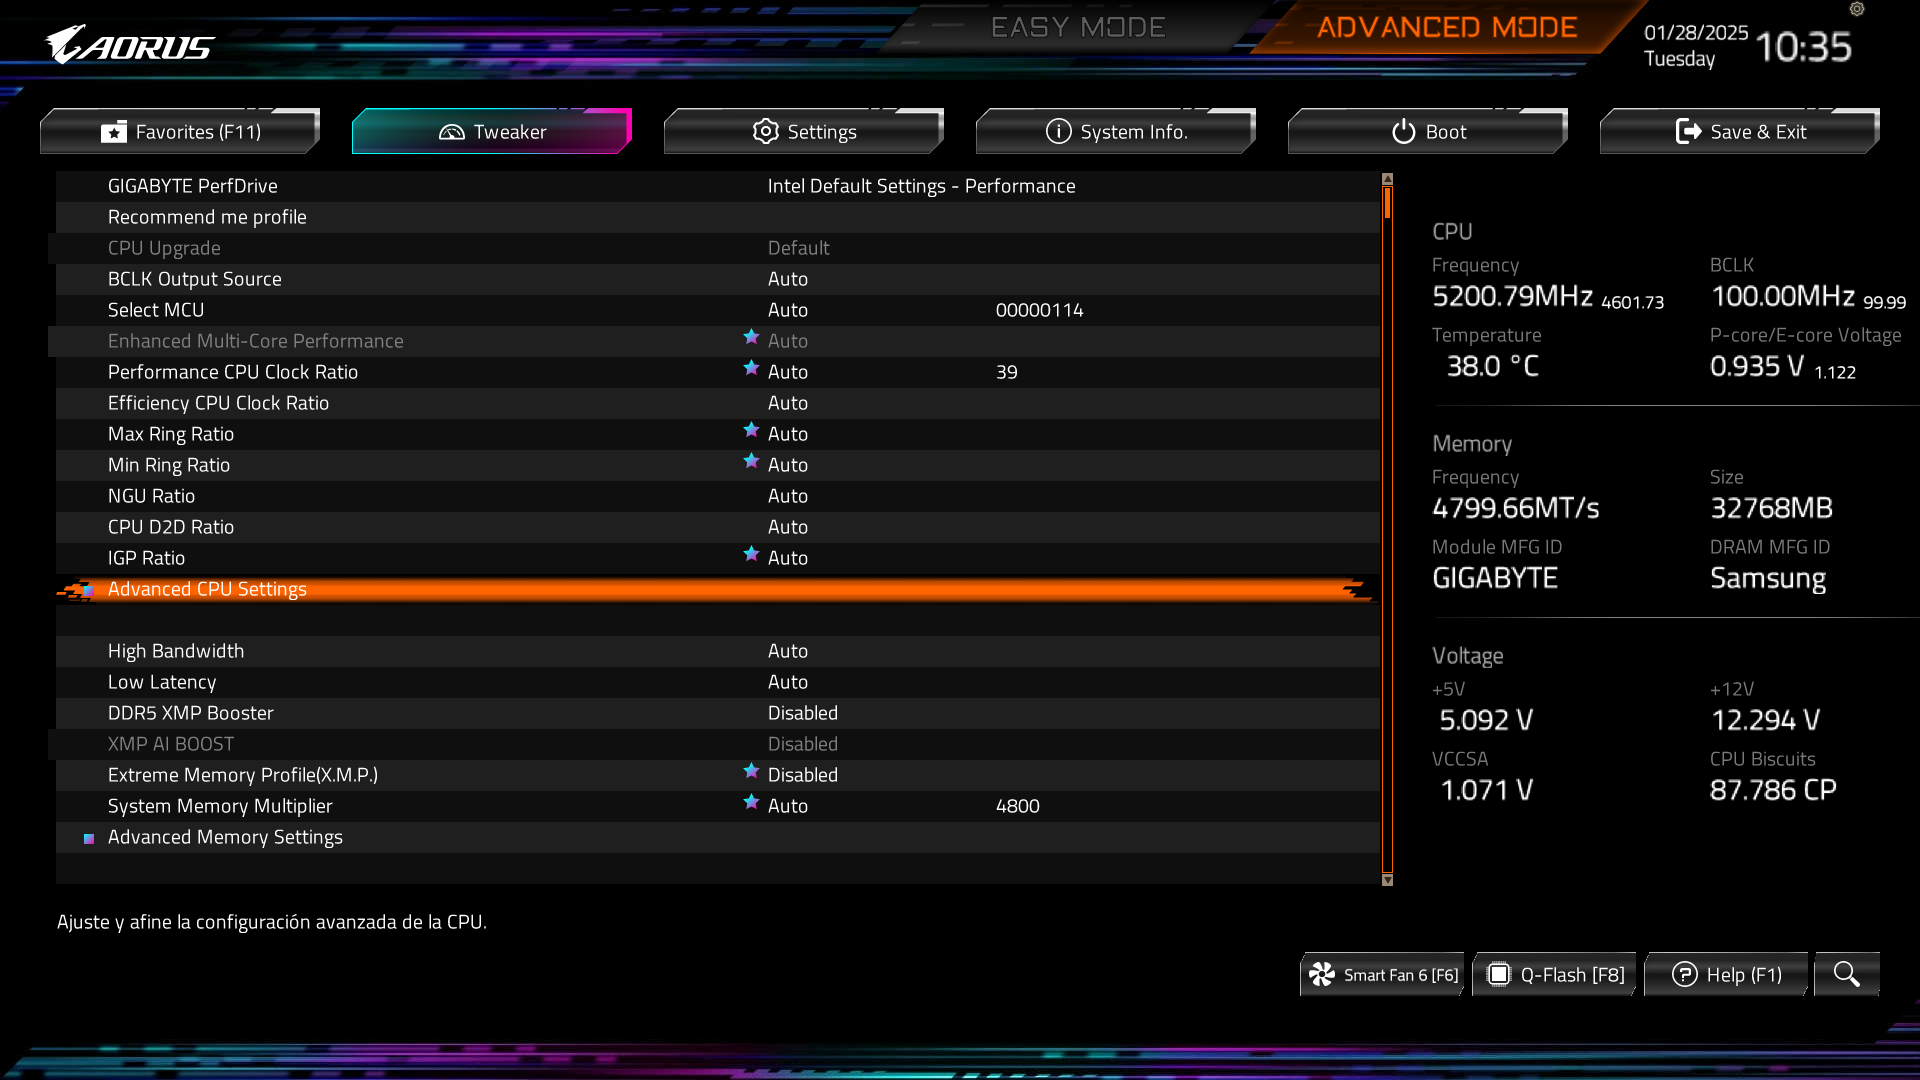The image size is (1920, 1080).
Task: Click the top-right settings gear icon
Action: (1857, 9)
